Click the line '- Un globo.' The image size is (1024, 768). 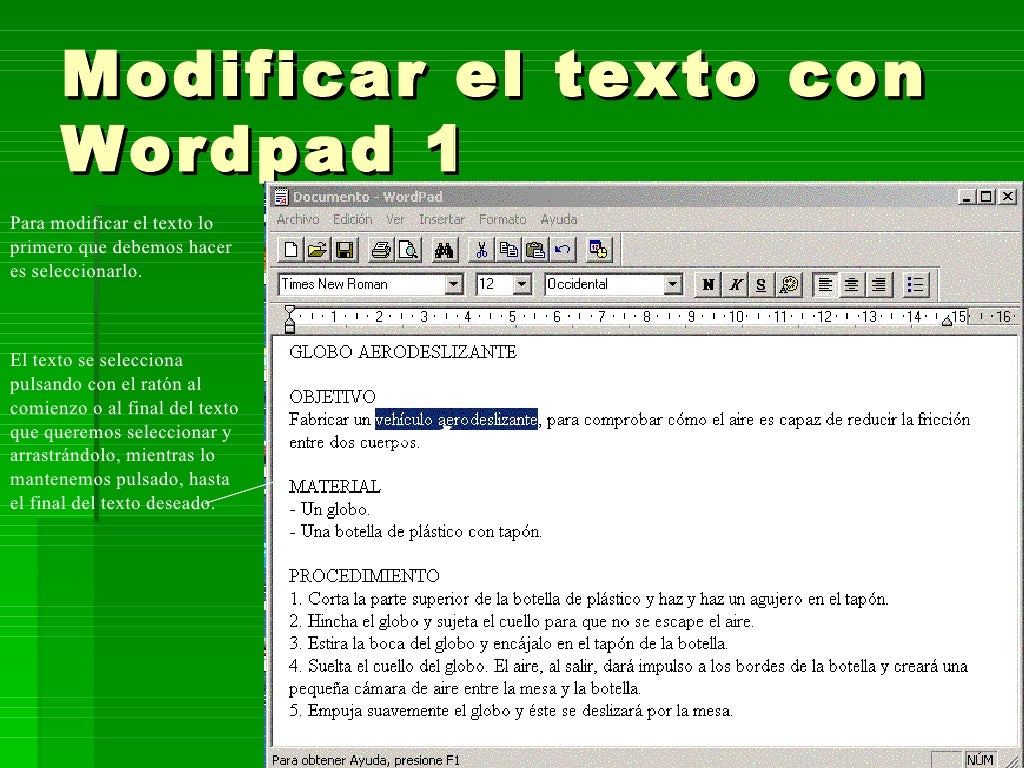[329, 509]
